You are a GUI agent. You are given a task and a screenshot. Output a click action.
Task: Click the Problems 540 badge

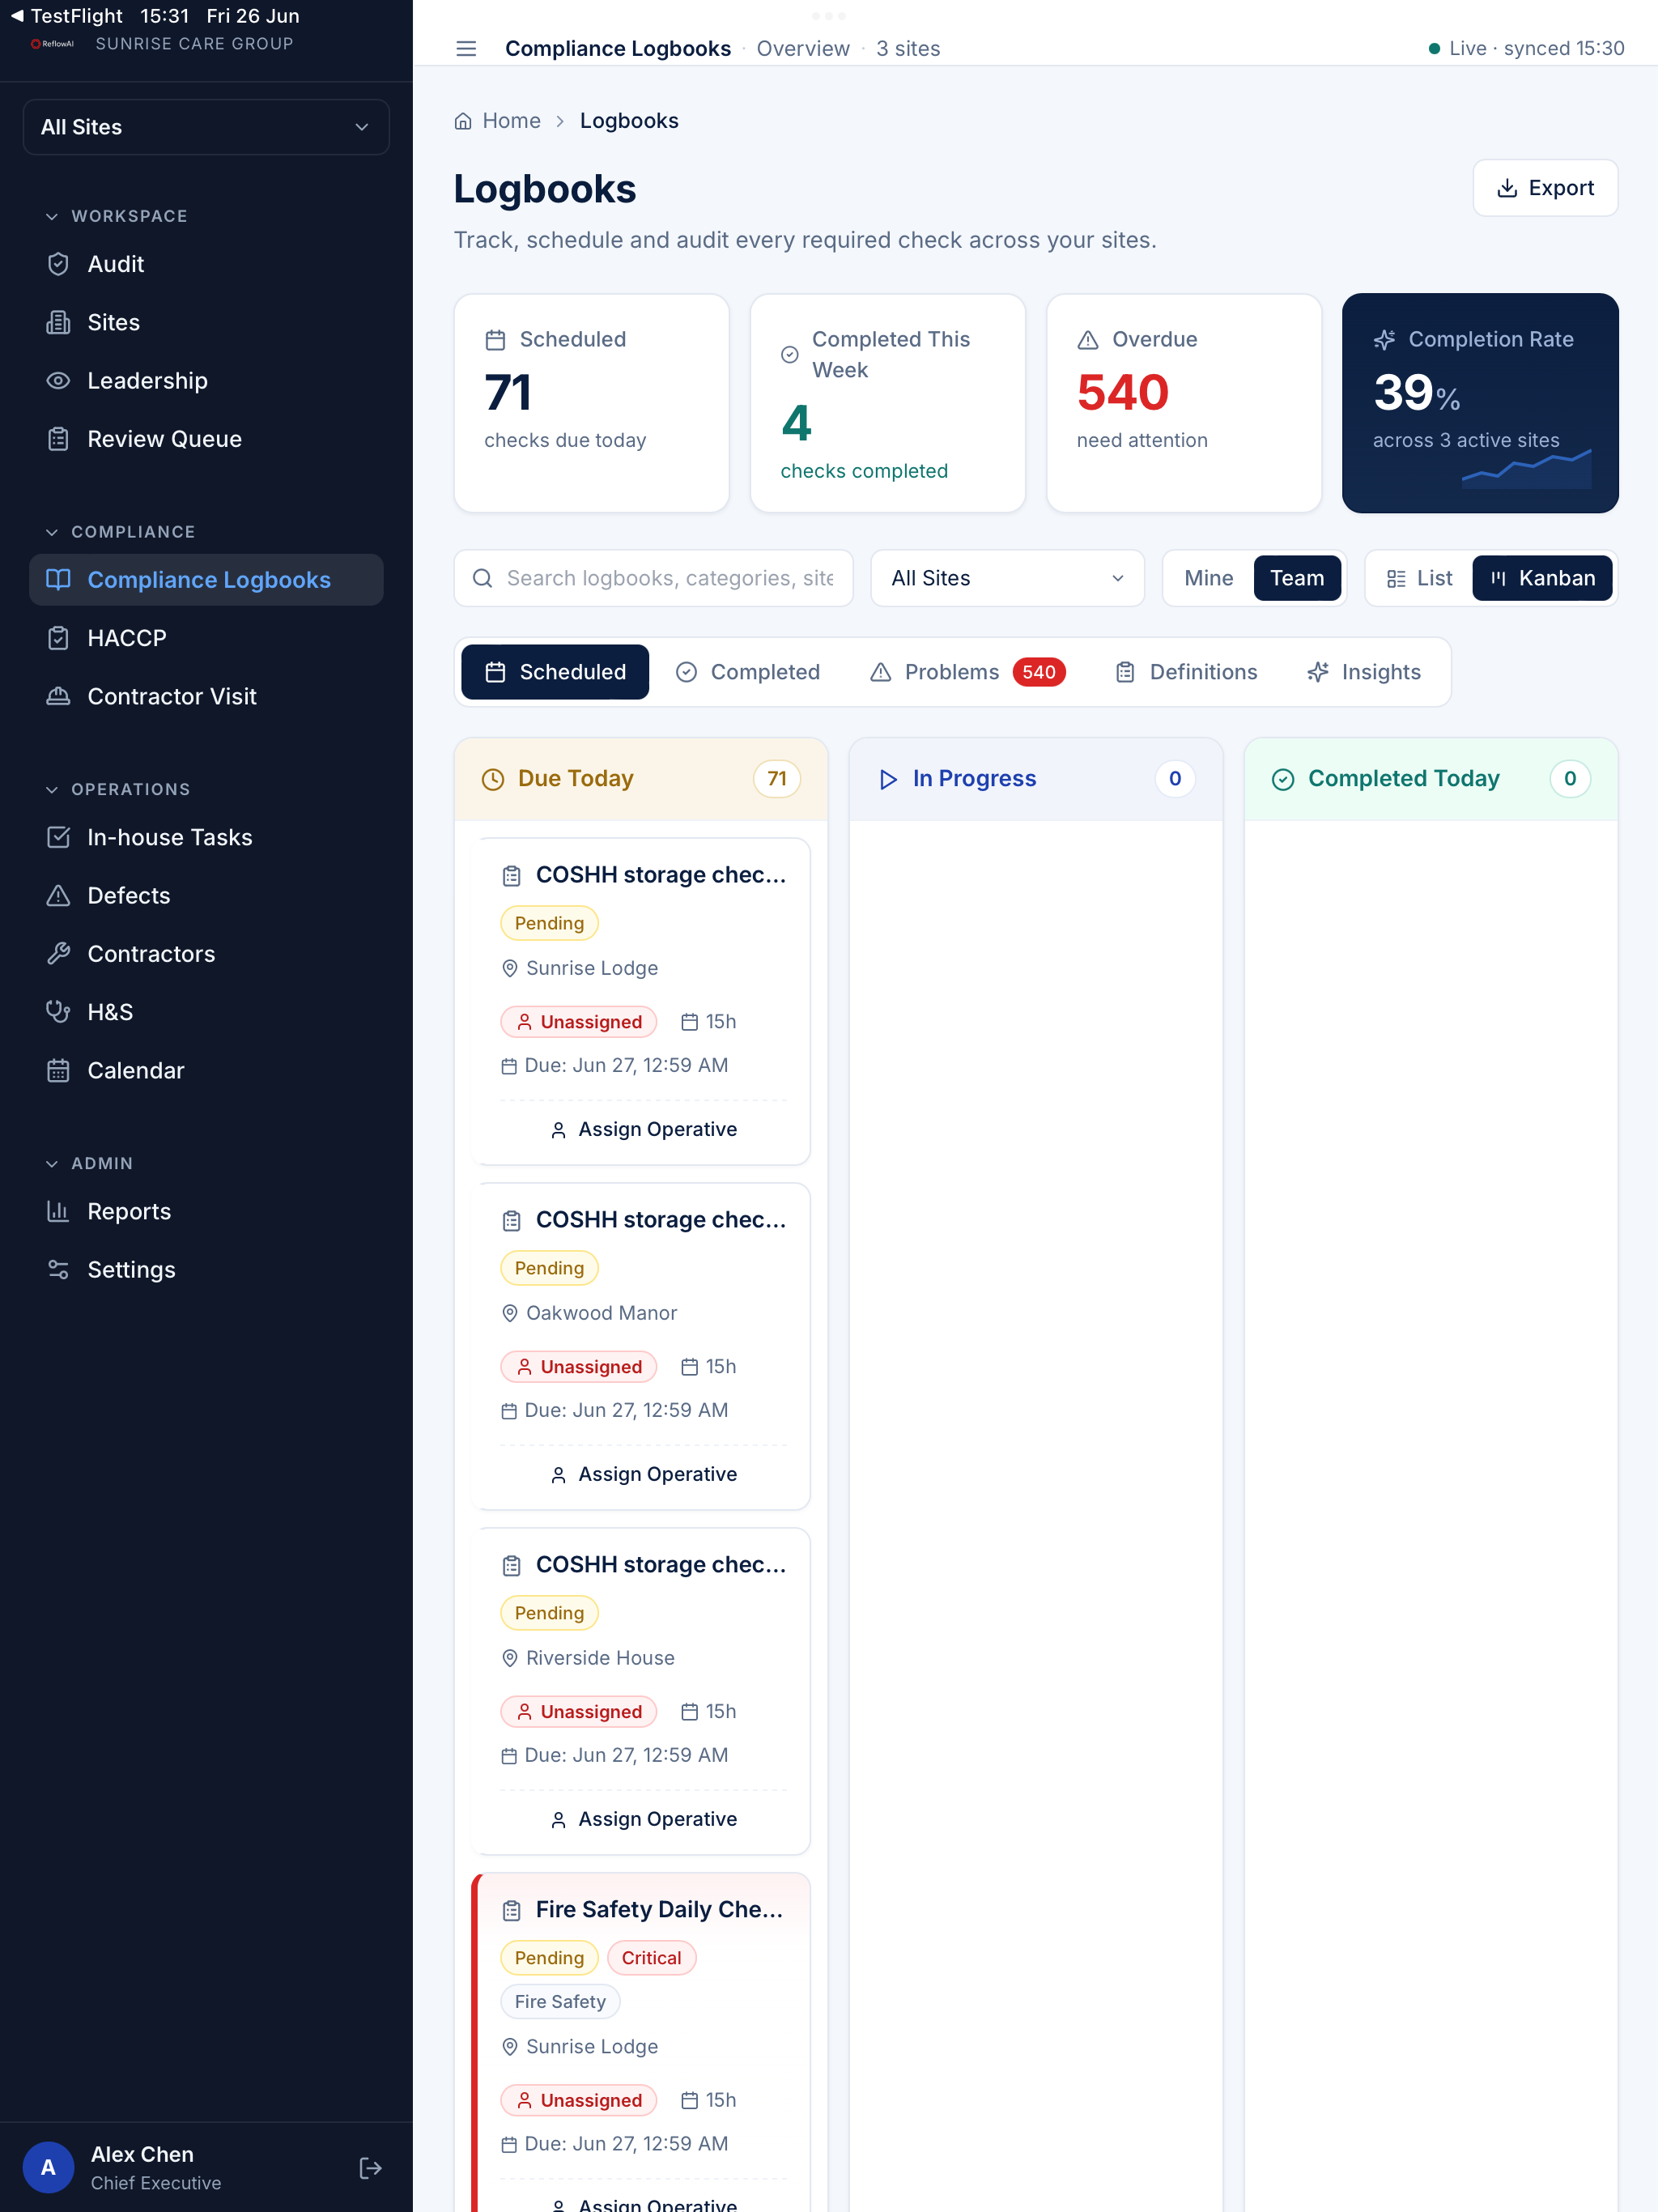(x=1039, y=672)
